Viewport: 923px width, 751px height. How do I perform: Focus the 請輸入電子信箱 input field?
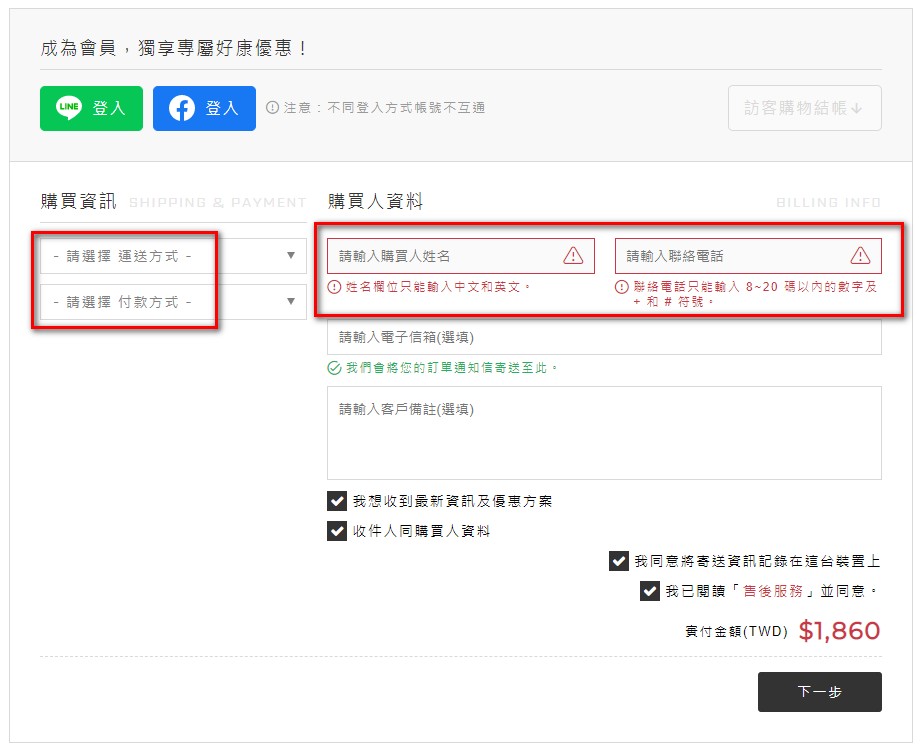coord(604,337)
